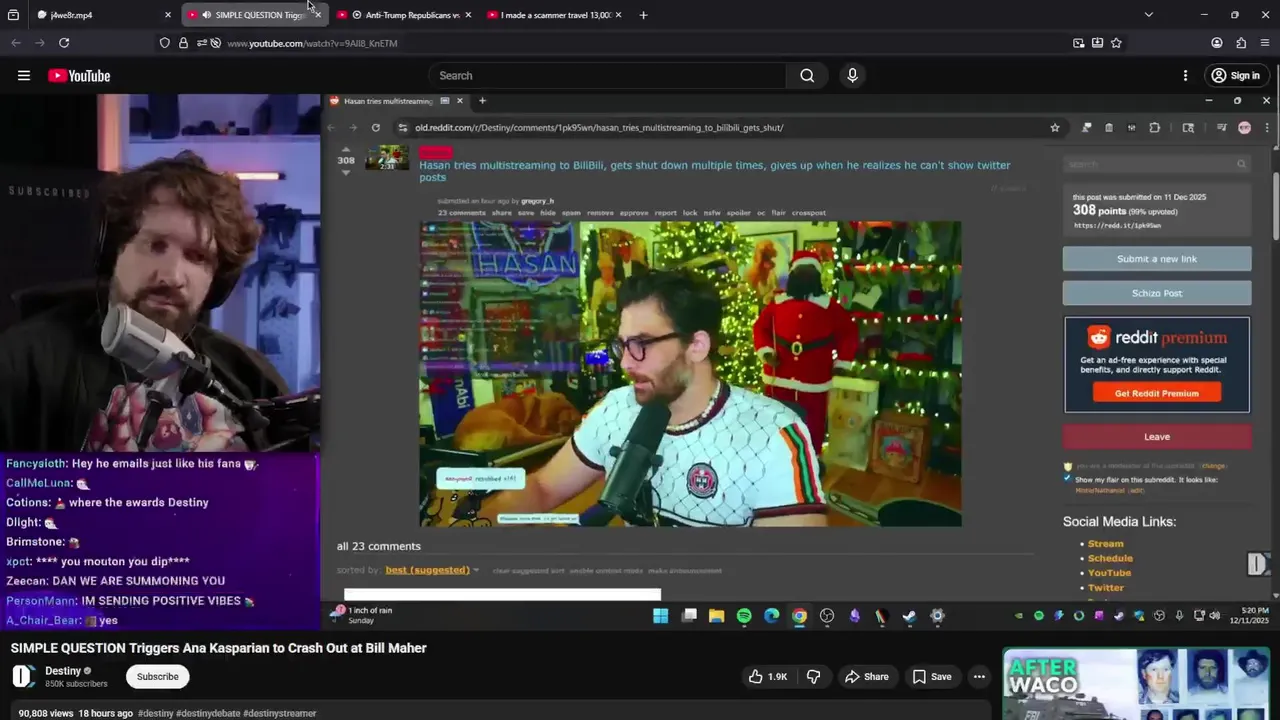
Task: Expand the best (suggested) sort dropdown
Action: click(x=432, y=570)
